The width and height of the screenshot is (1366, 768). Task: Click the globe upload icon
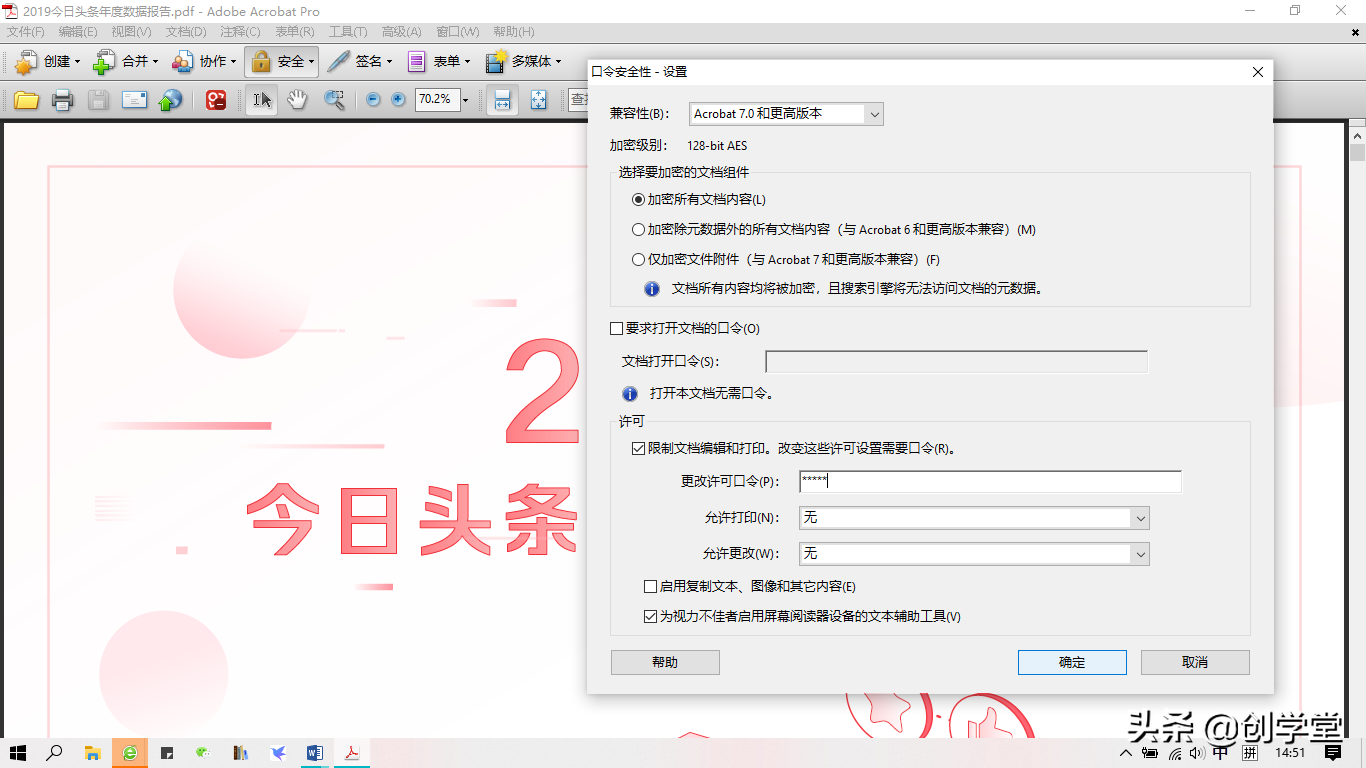point(171,100)
